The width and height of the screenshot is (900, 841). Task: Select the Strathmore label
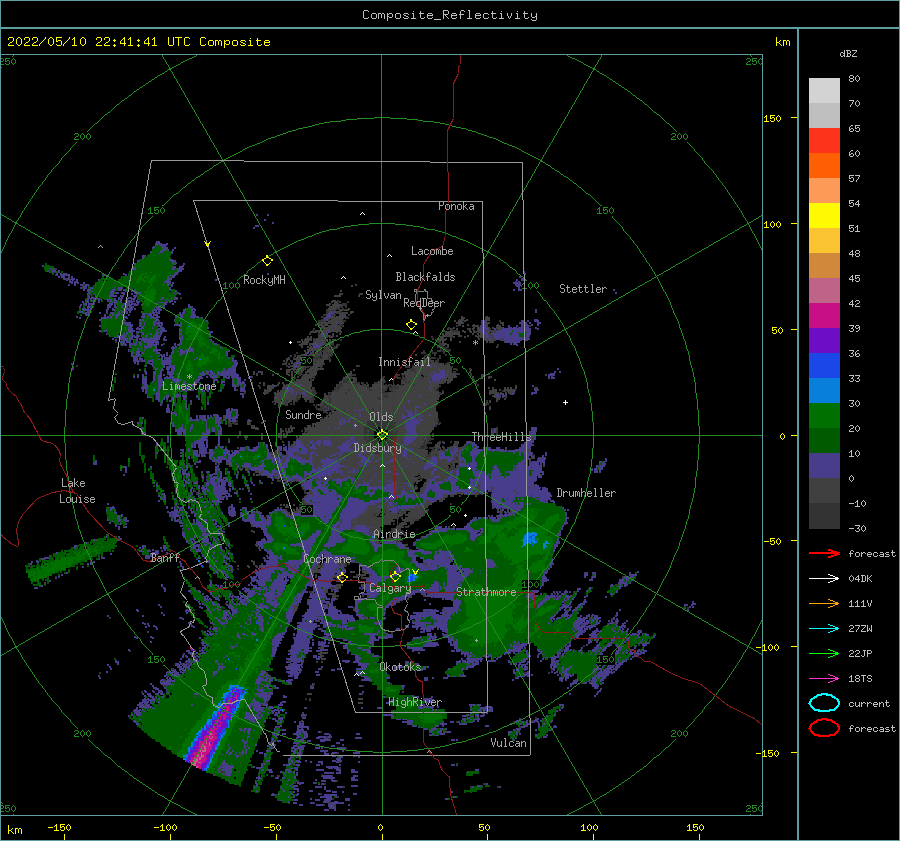[486, 592]
